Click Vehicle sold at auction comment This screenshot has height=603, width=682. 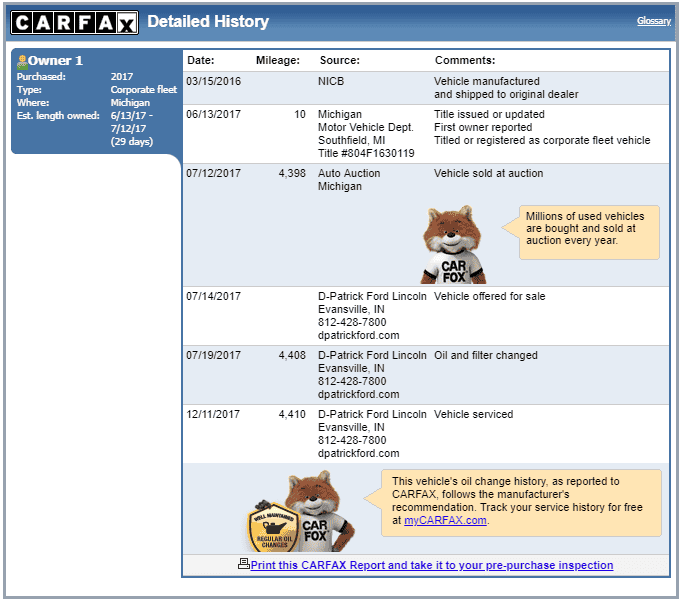click(488, 173)
